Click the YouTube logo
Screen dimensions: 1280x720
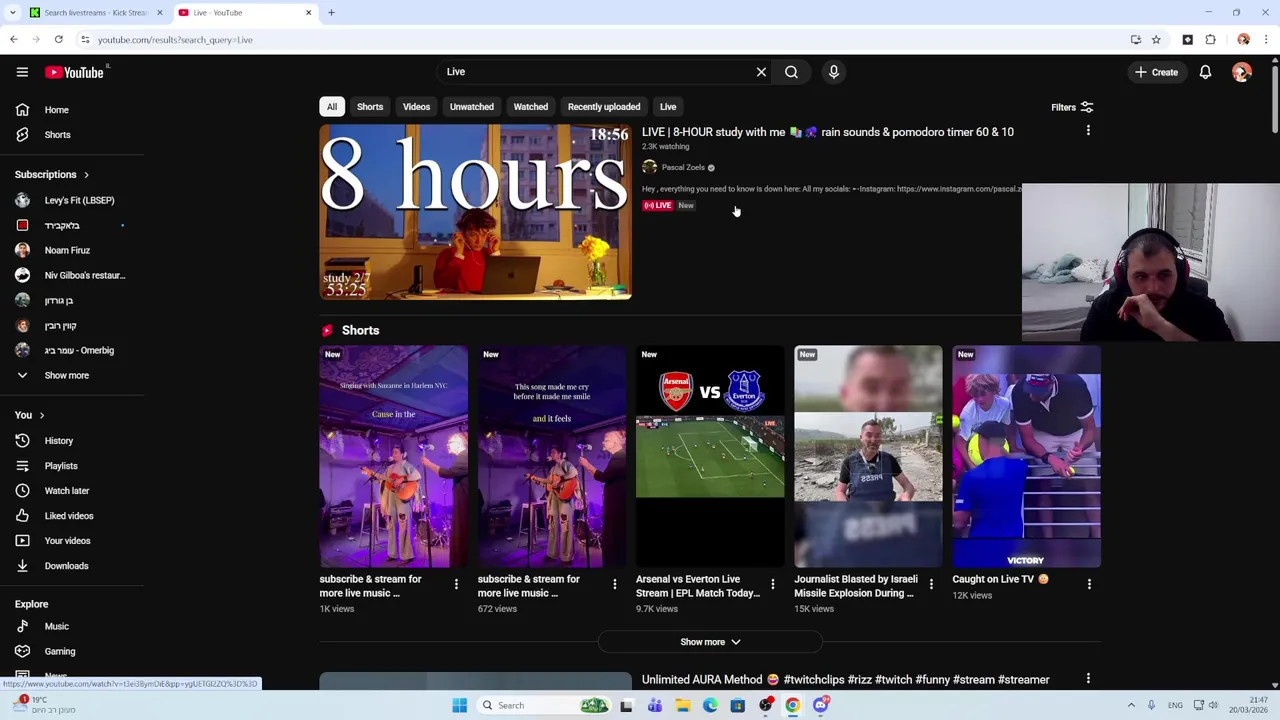point(75,72)
